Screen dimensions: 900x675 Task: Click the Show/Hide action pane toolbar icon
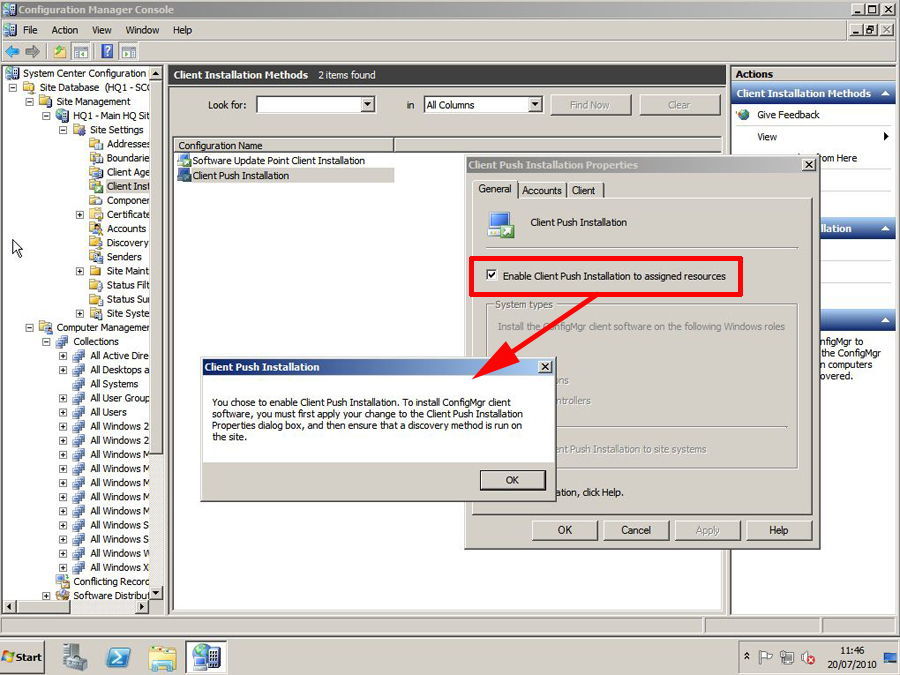pos(129,52)
